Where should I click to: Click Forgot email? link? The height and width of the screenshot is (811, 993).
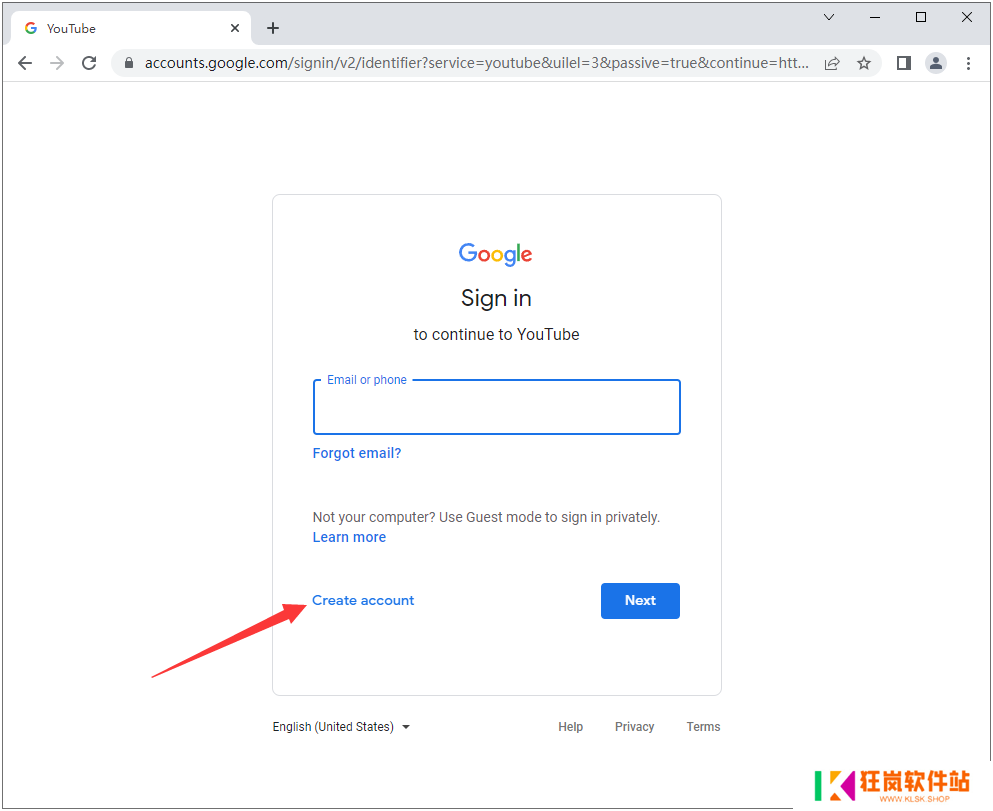pos(357,453)
